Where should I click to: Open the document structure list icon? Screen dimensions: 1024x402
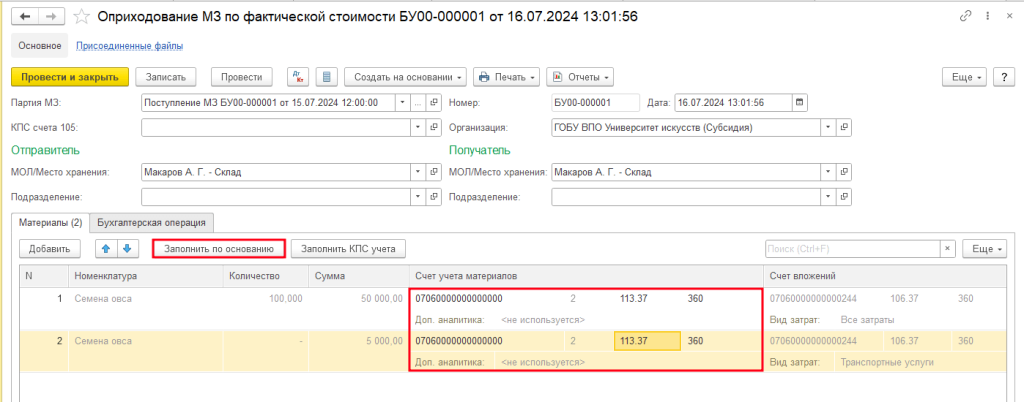(x=325, y=77)
